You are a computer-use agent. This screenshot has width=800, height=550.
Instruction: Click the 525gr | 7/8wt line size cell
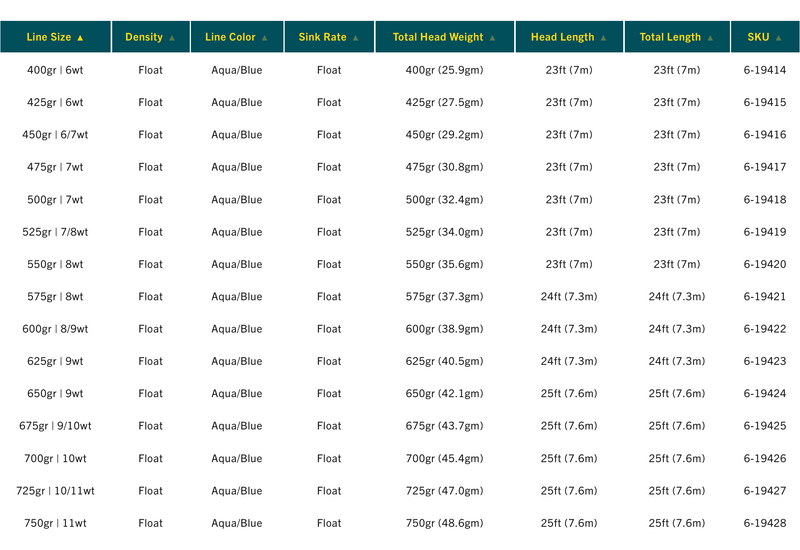[55, 232]
